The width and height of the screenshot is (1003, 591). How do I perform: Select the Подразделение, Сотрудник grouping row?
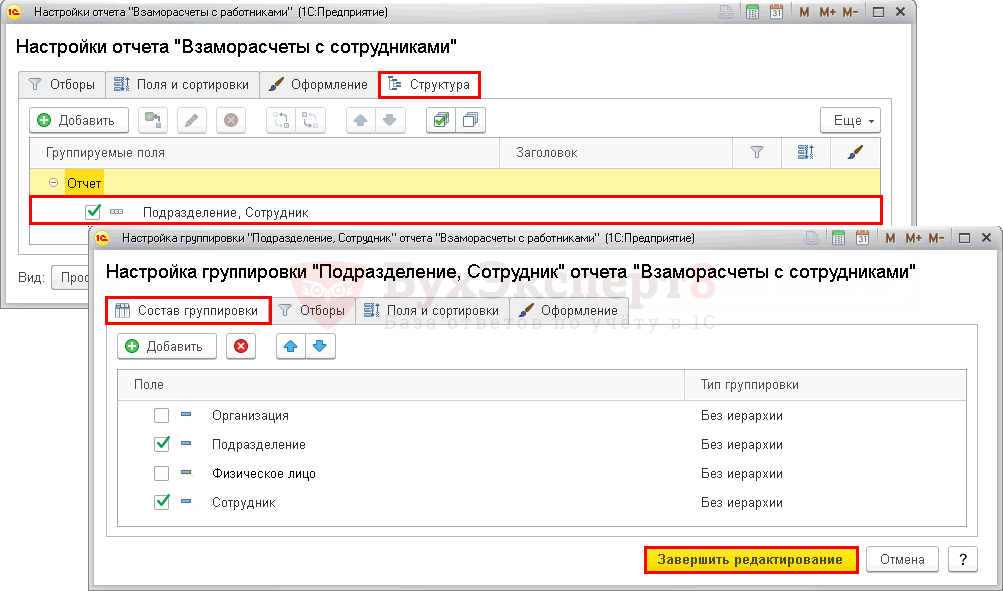225,212
